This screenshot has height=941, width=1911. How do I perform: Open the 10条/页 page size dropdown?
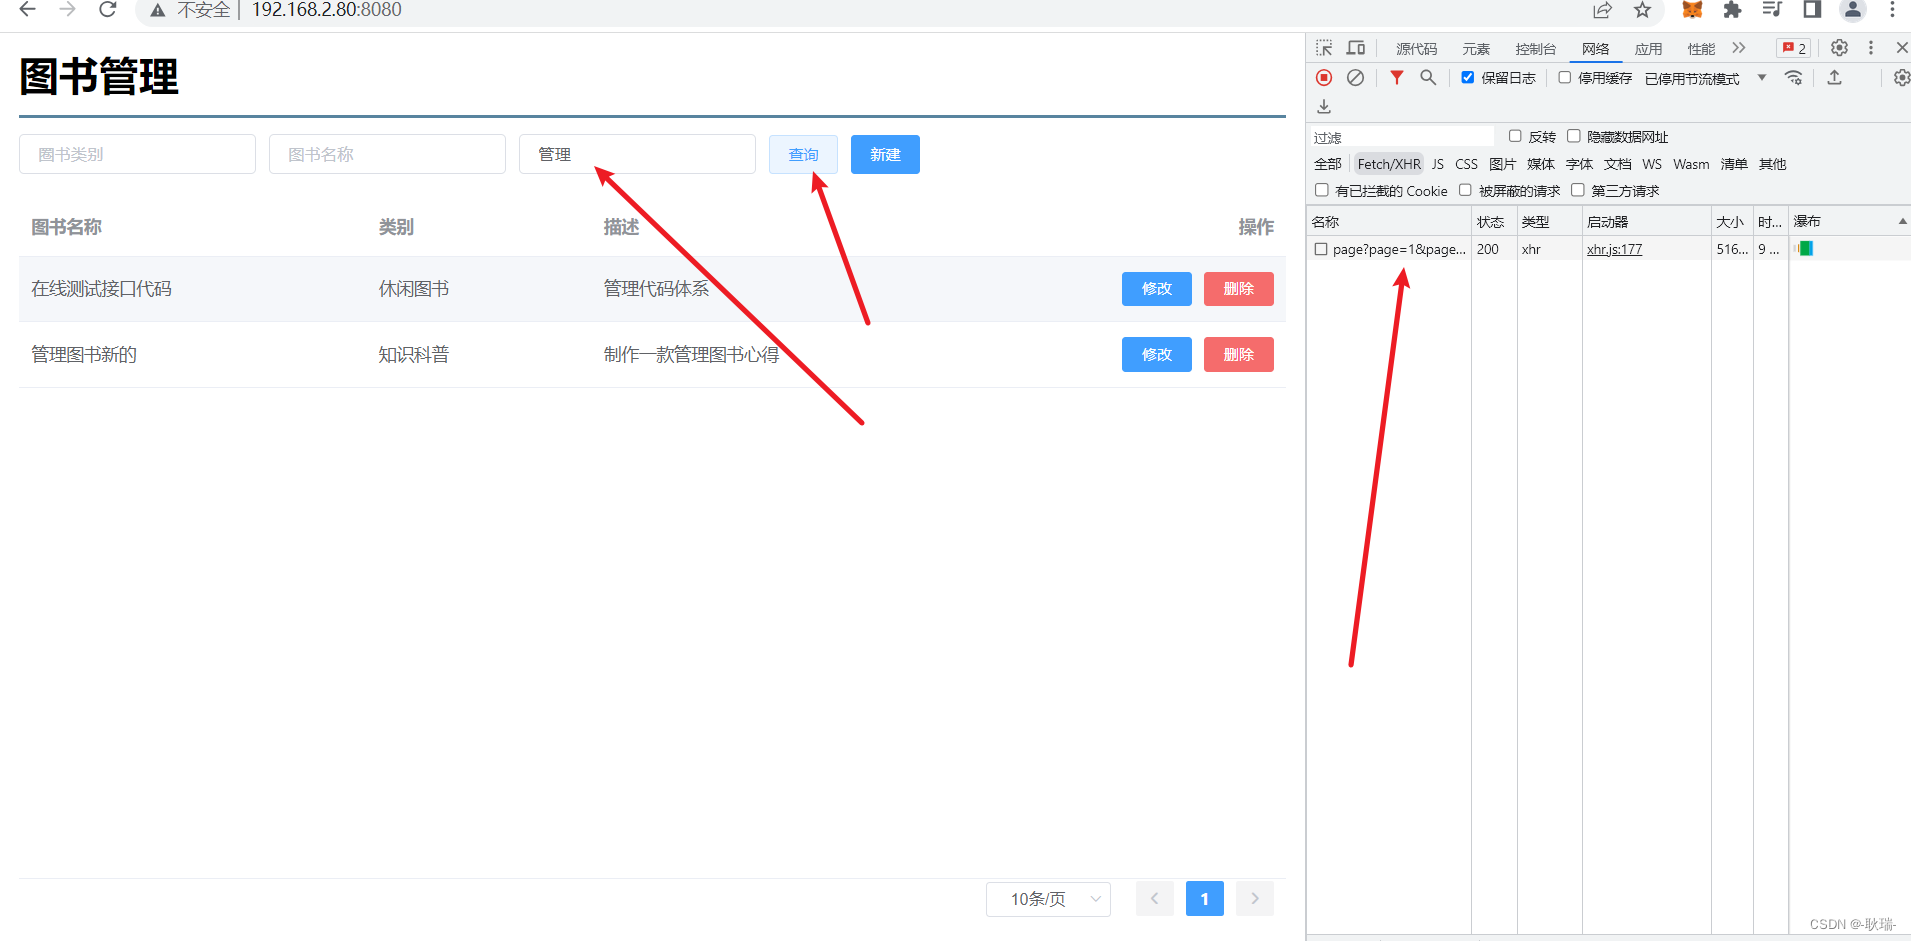pos(1048,899)
